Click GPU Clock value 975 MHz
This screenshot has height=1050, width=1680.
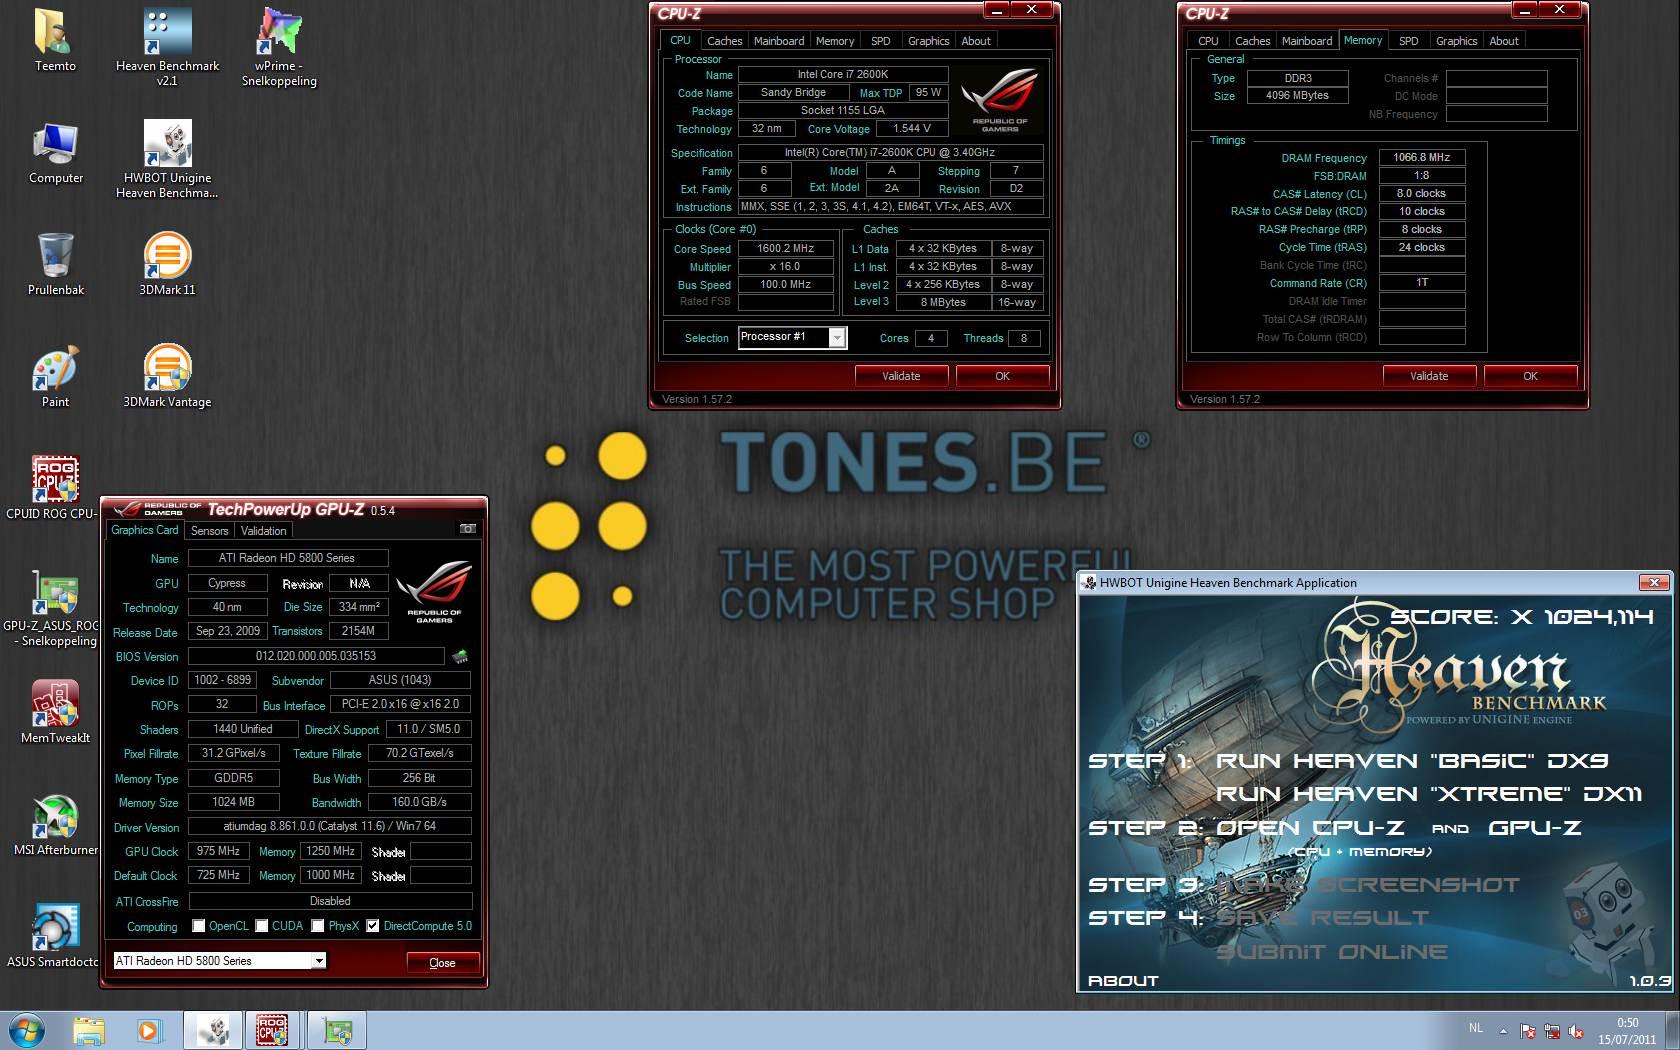coord(218,851)
